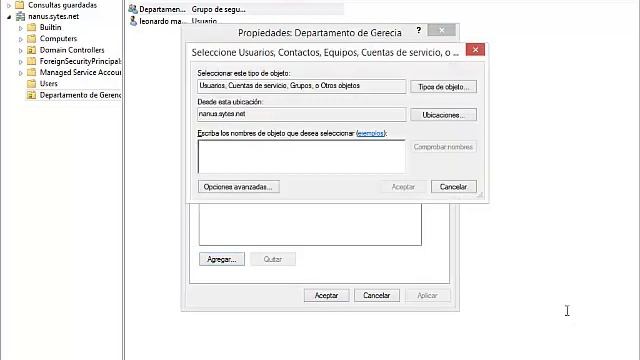
Task: Focus the object names text box
Action: point(302,157)
